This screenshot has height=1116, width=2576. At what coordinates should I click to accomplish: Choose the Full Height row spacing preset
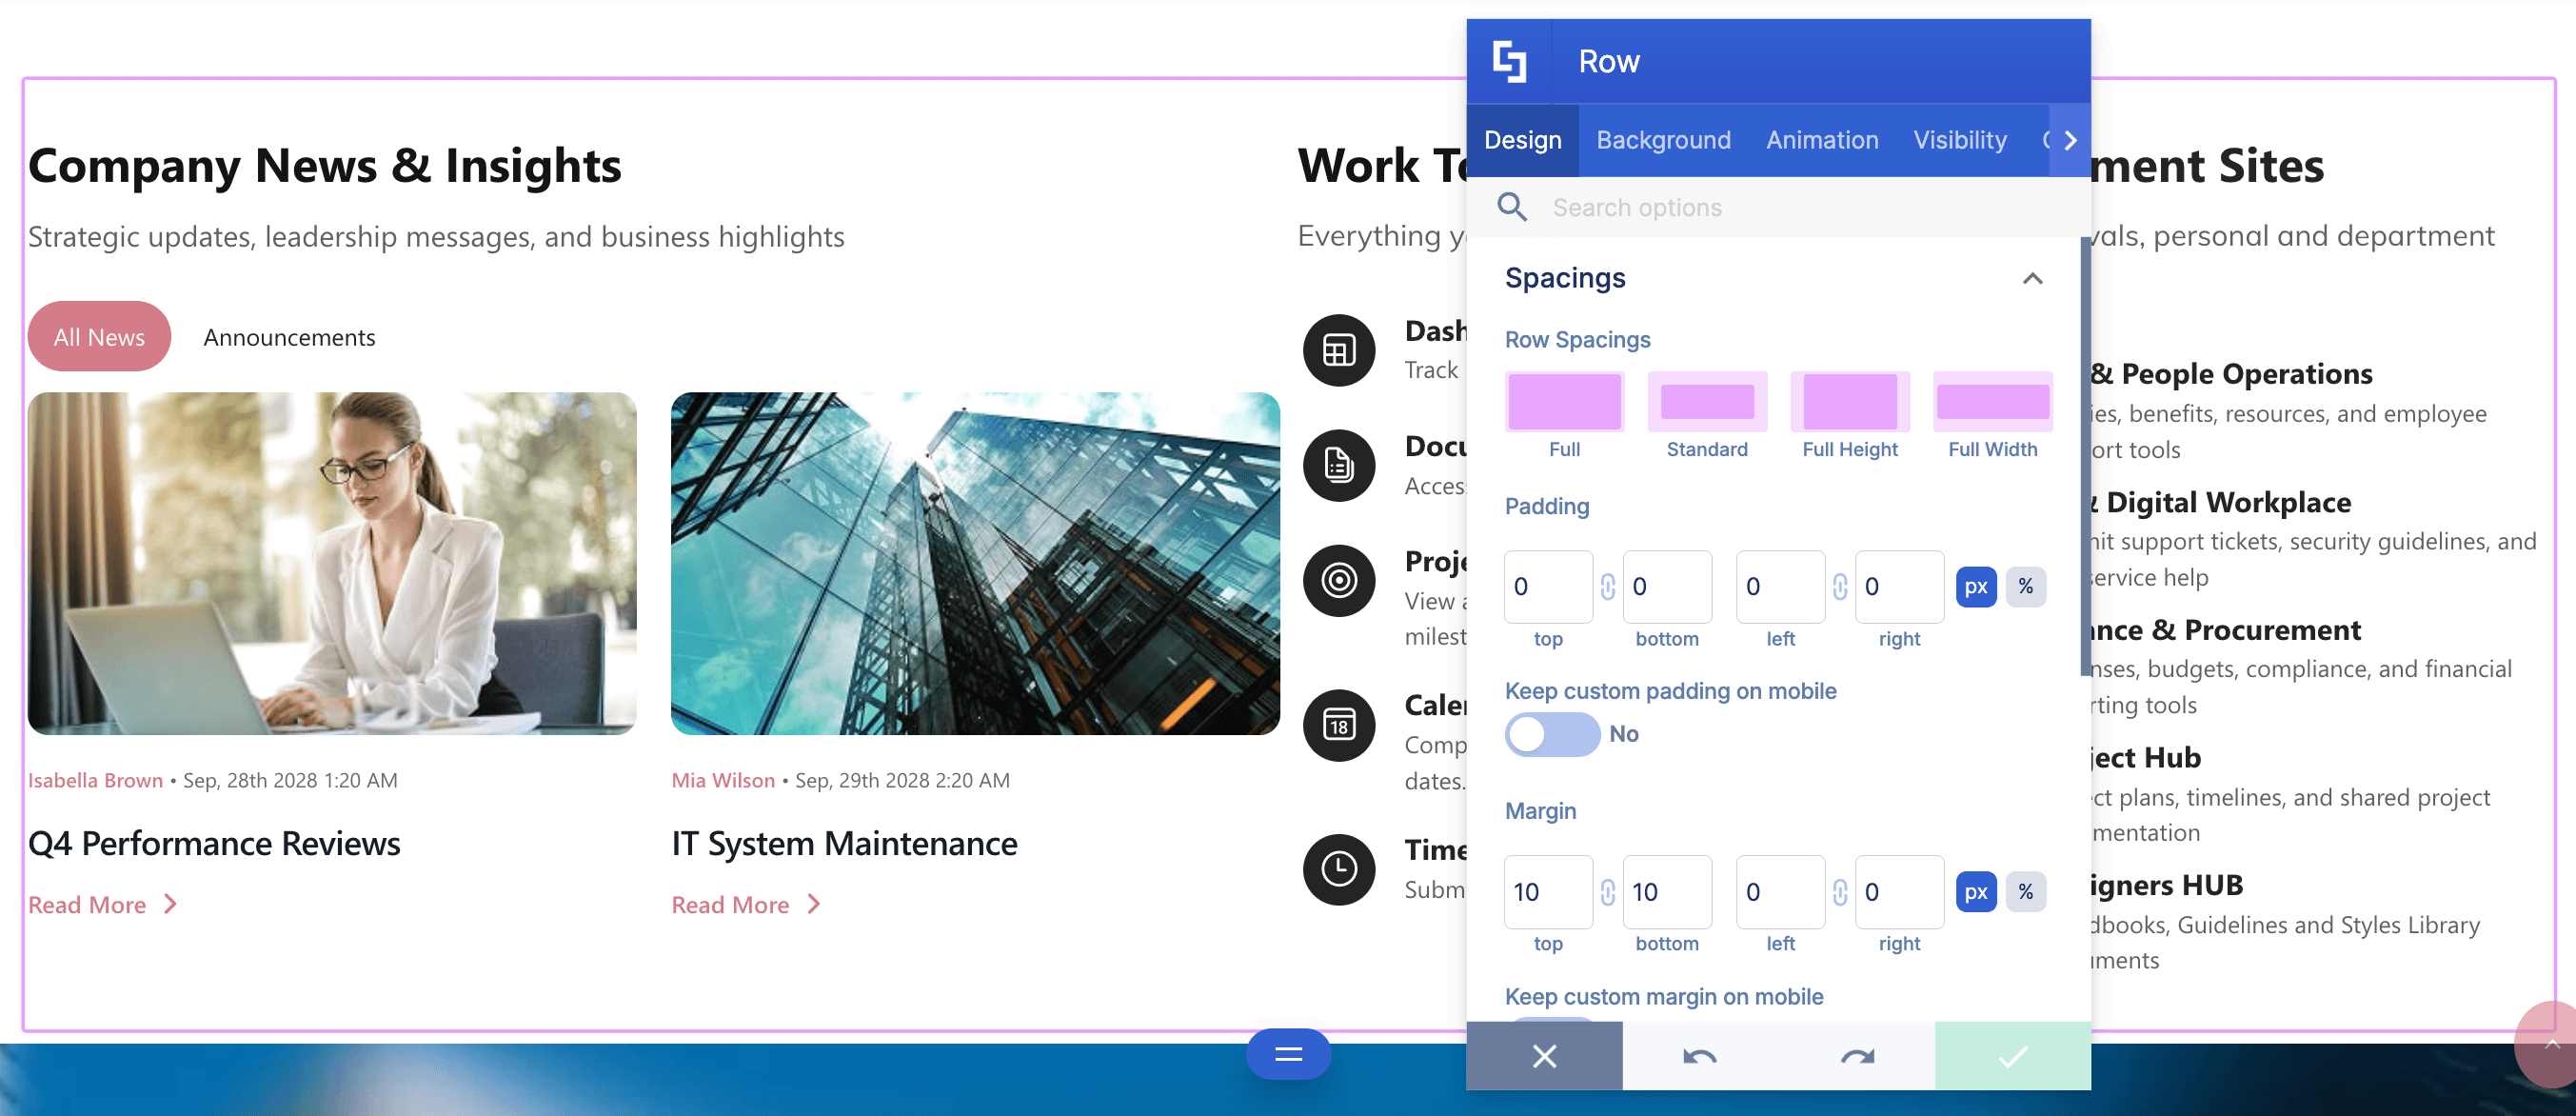coord(1850,415)
